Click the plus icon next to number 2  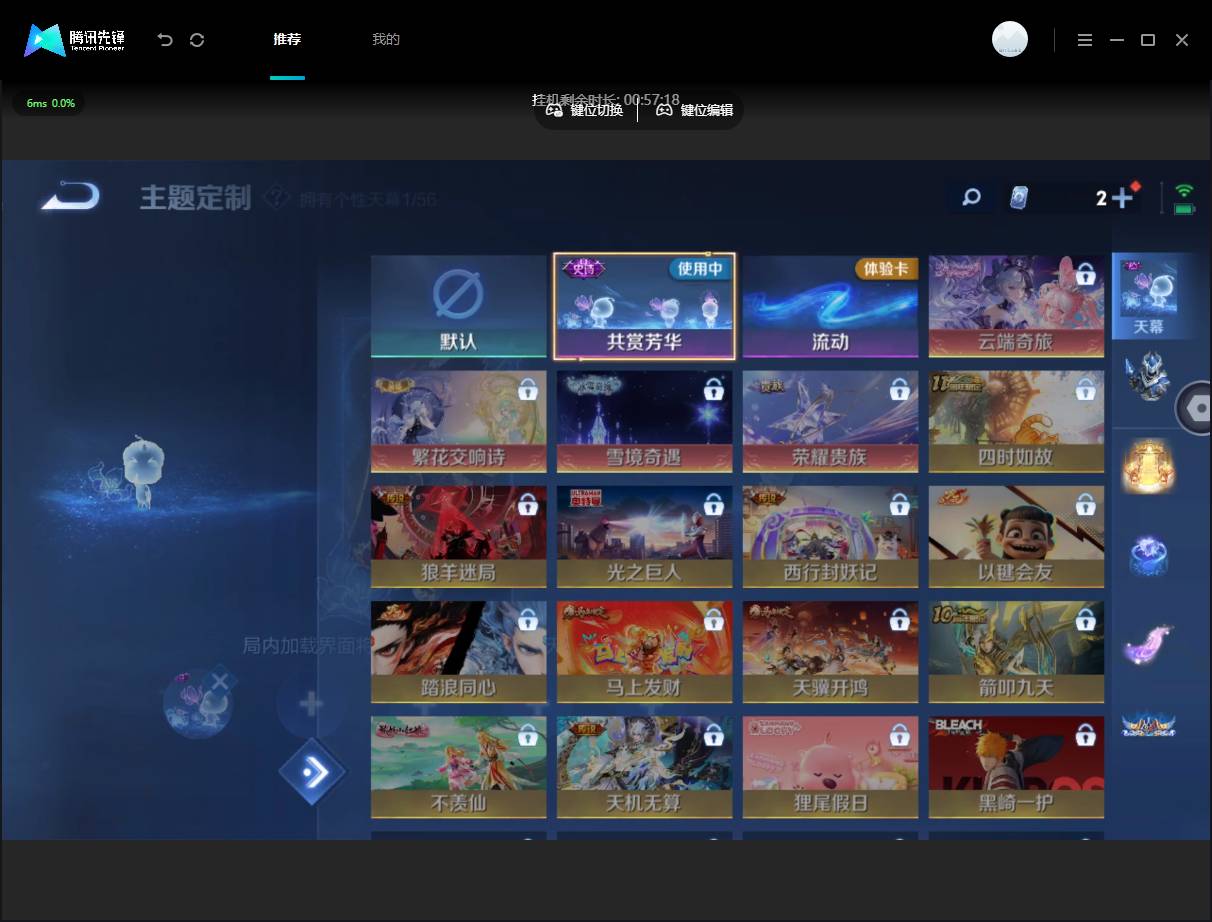click(1122, 198)
